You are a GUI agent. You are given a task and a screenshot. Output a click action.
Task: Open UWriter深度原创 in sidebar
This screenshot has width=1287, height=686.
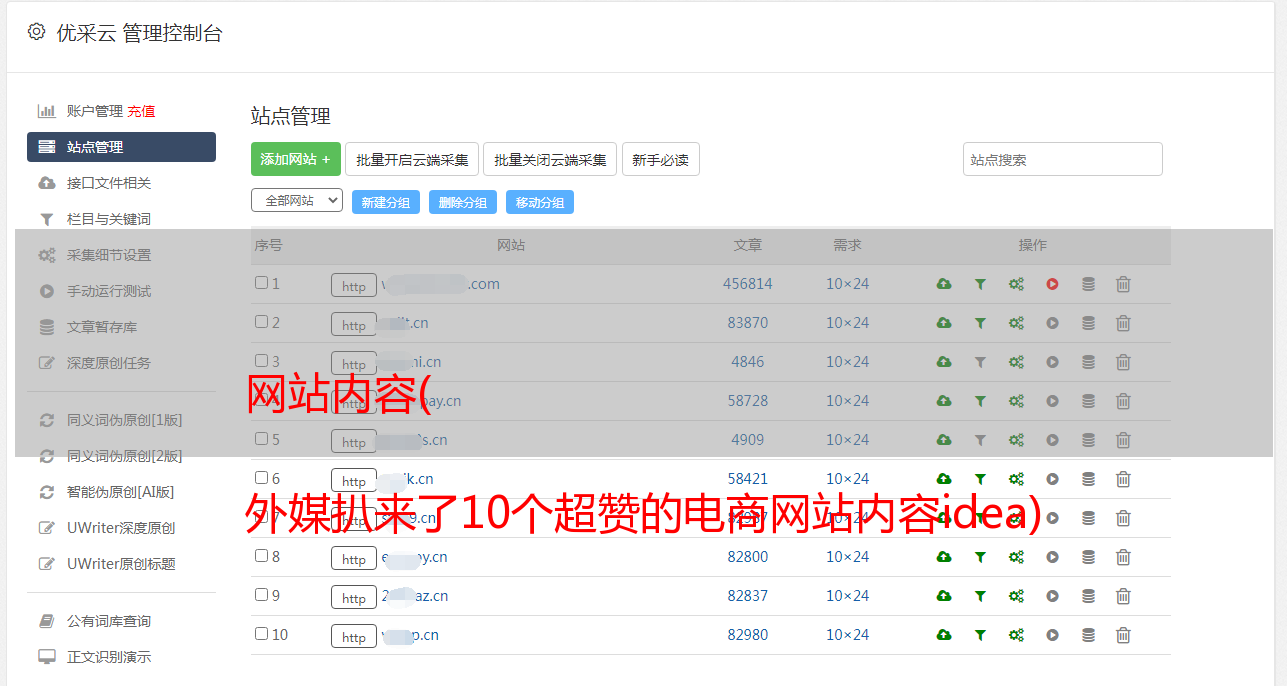121,528
